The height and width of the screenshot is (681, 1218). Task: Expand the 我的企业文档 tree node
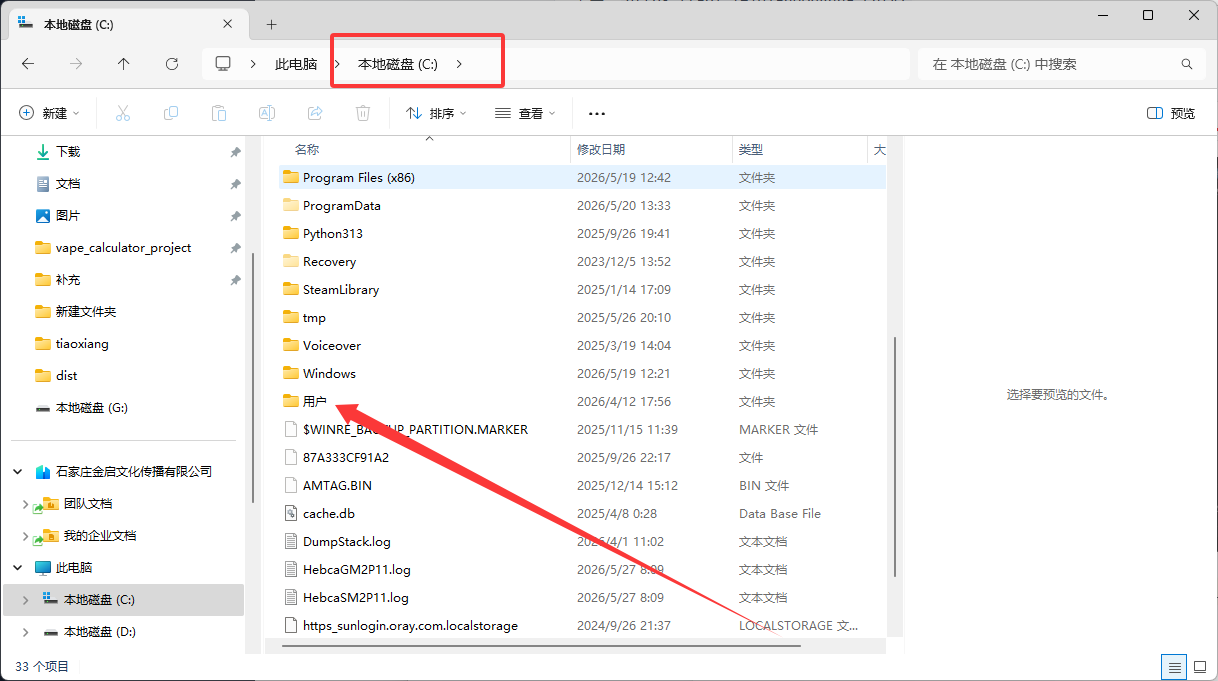point(25,536)
